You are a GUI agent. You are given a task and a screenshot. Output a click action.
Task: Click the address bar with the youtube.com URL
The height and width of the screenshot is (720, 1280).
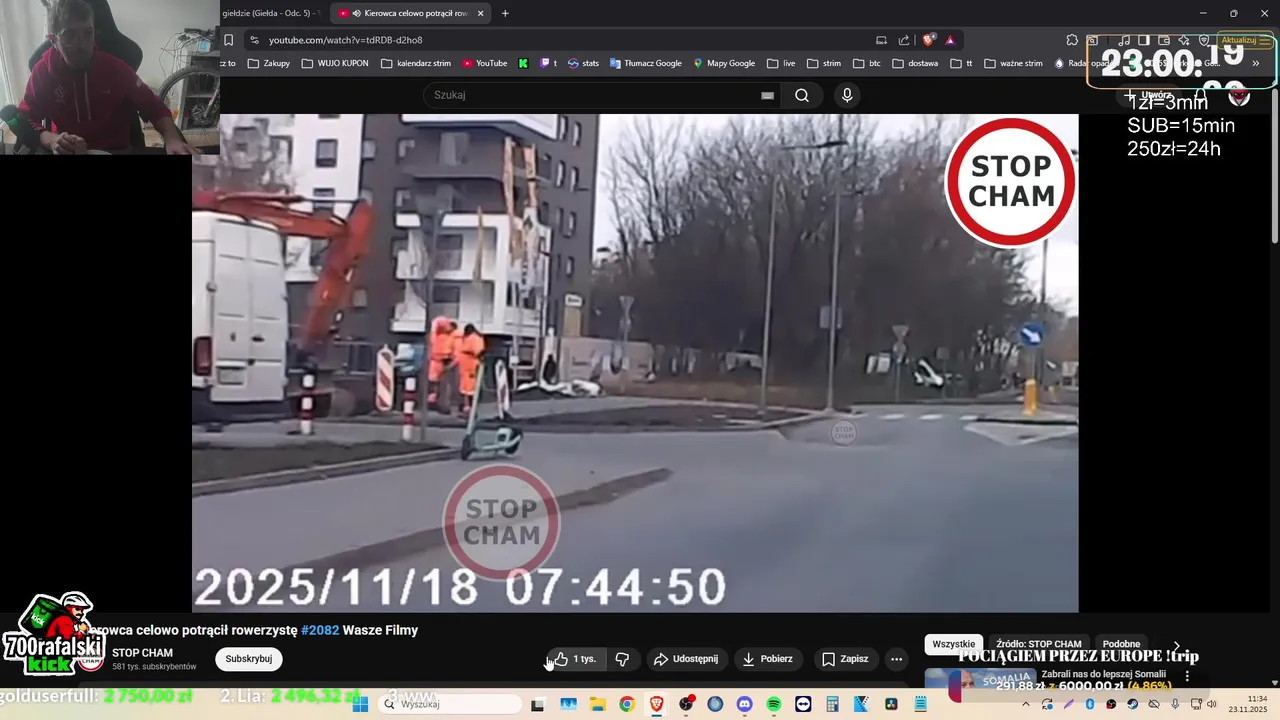coord(560,40)
